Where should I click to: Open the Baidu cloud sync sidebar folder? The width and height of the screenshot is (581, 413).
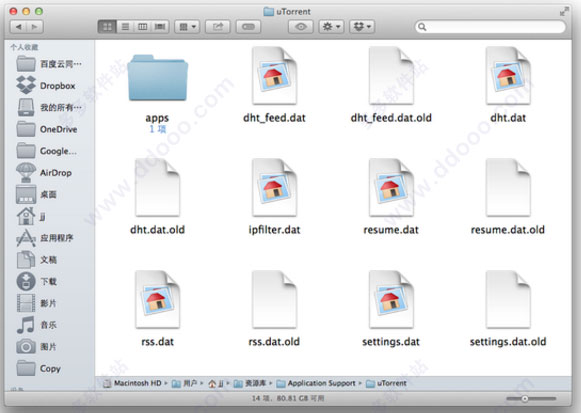pyautogui.click(x=49, y=64)
